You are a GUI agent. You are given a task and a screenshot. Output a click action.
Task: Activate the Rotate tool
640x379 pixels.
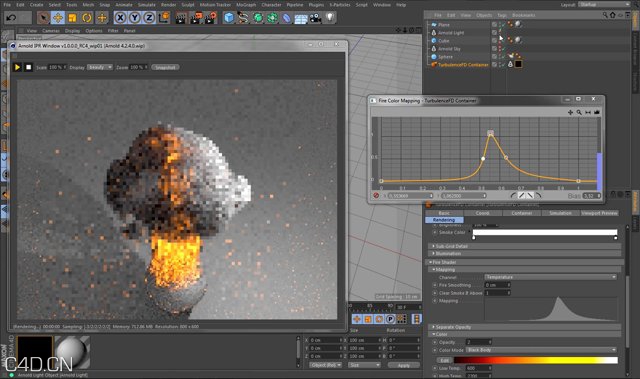[x=87, y=18]
